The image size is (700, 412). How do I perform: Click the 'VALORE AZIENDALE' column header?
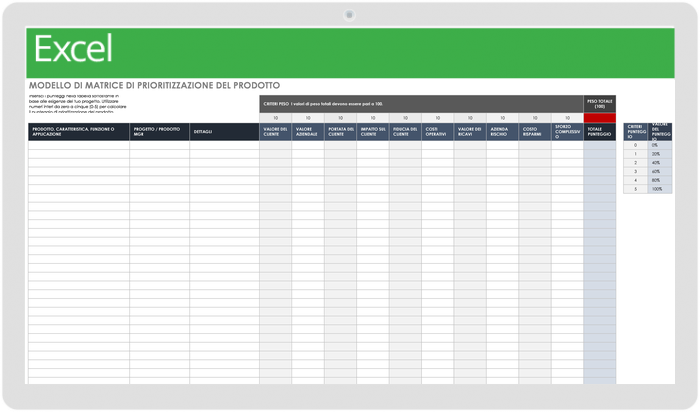(x=308, y=132)
